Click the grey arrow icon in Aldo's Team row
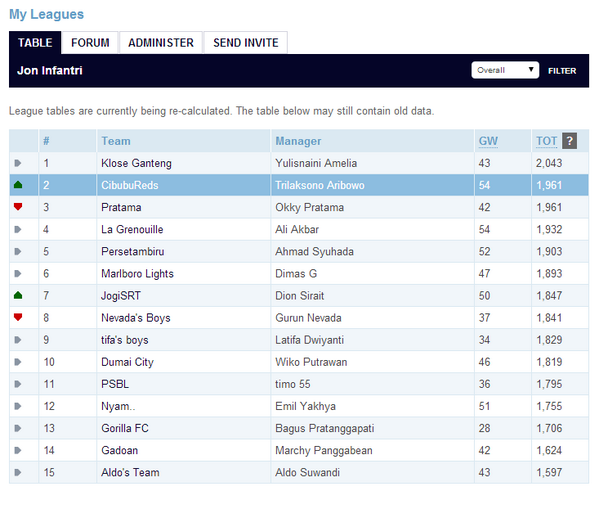 (18, 473)
